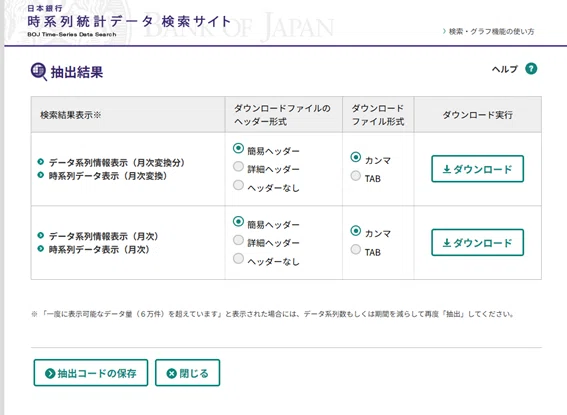Click the ダウンロード実行 column header
567x415 pixels.
pos(477,115)
